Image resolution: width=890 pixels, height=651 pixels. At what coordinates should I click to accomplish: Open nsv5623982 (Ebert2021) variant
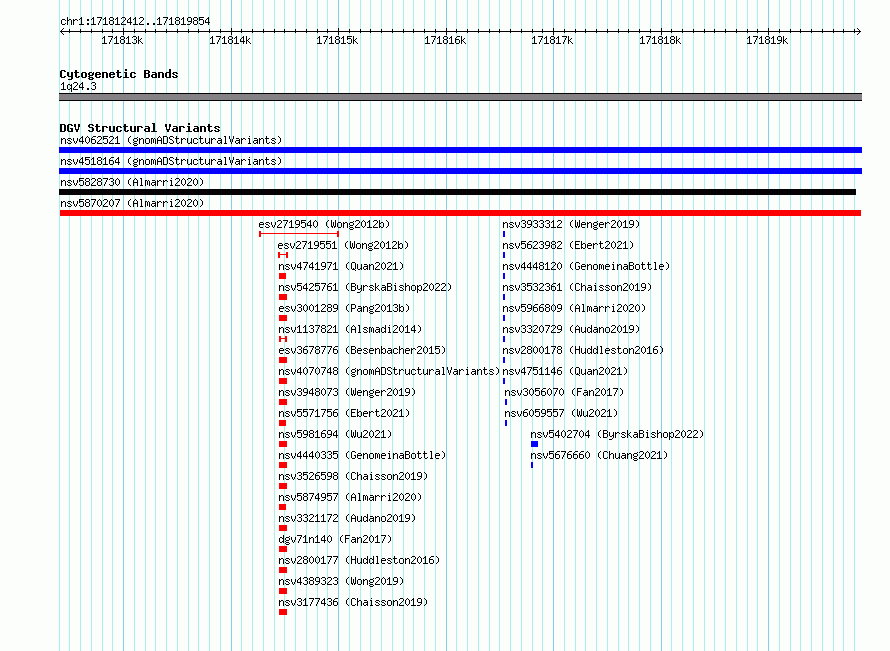pos(568,245)
